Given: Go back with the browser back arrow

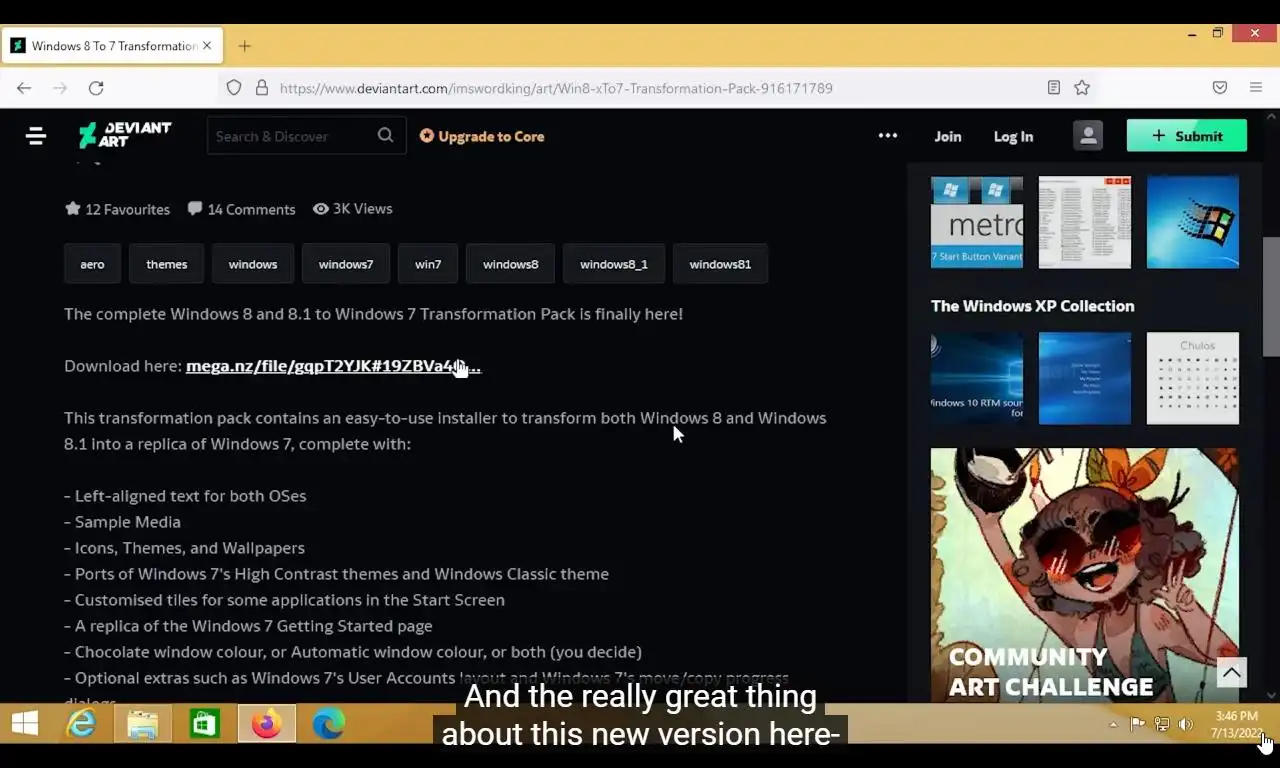Looking at the screenshot, I should pyautogui.click(x=24, y=88).
